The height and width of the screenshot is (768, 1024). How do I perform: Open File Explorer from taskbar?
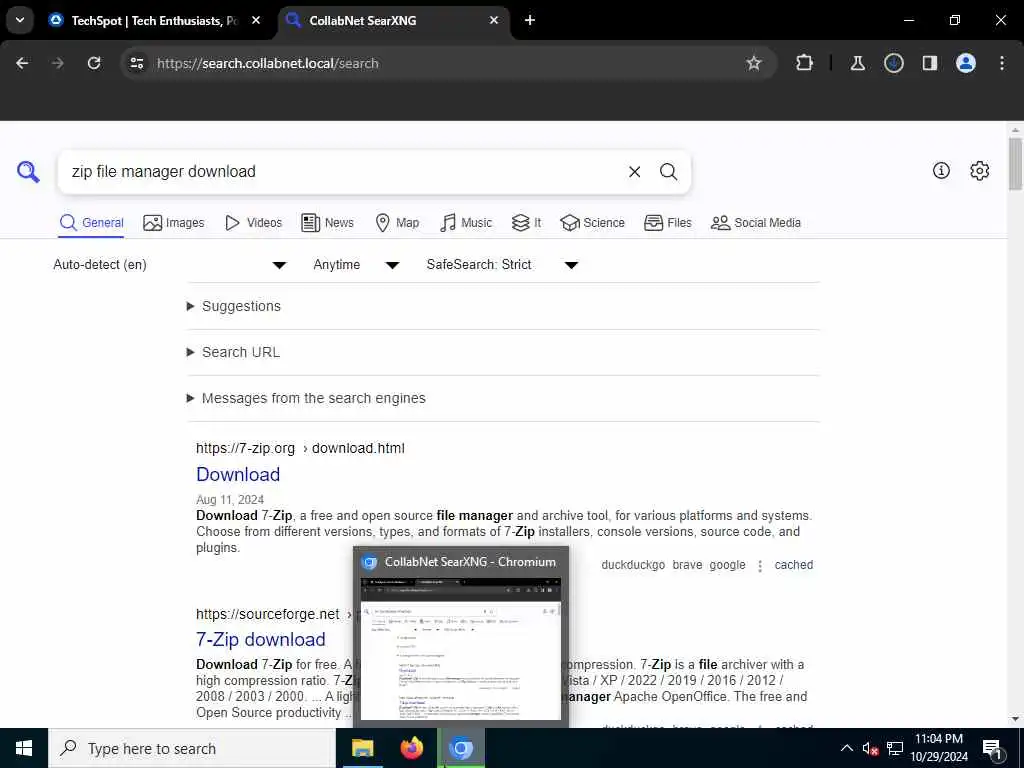tap(362, 748)
